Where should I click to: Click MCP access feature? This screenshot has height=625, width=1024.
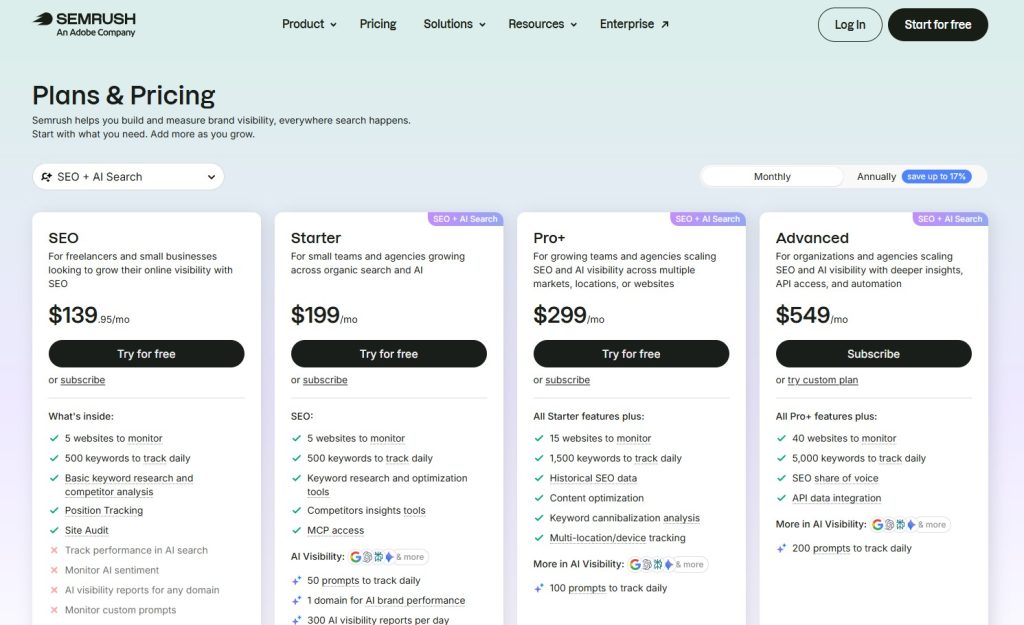pos(335,530)
